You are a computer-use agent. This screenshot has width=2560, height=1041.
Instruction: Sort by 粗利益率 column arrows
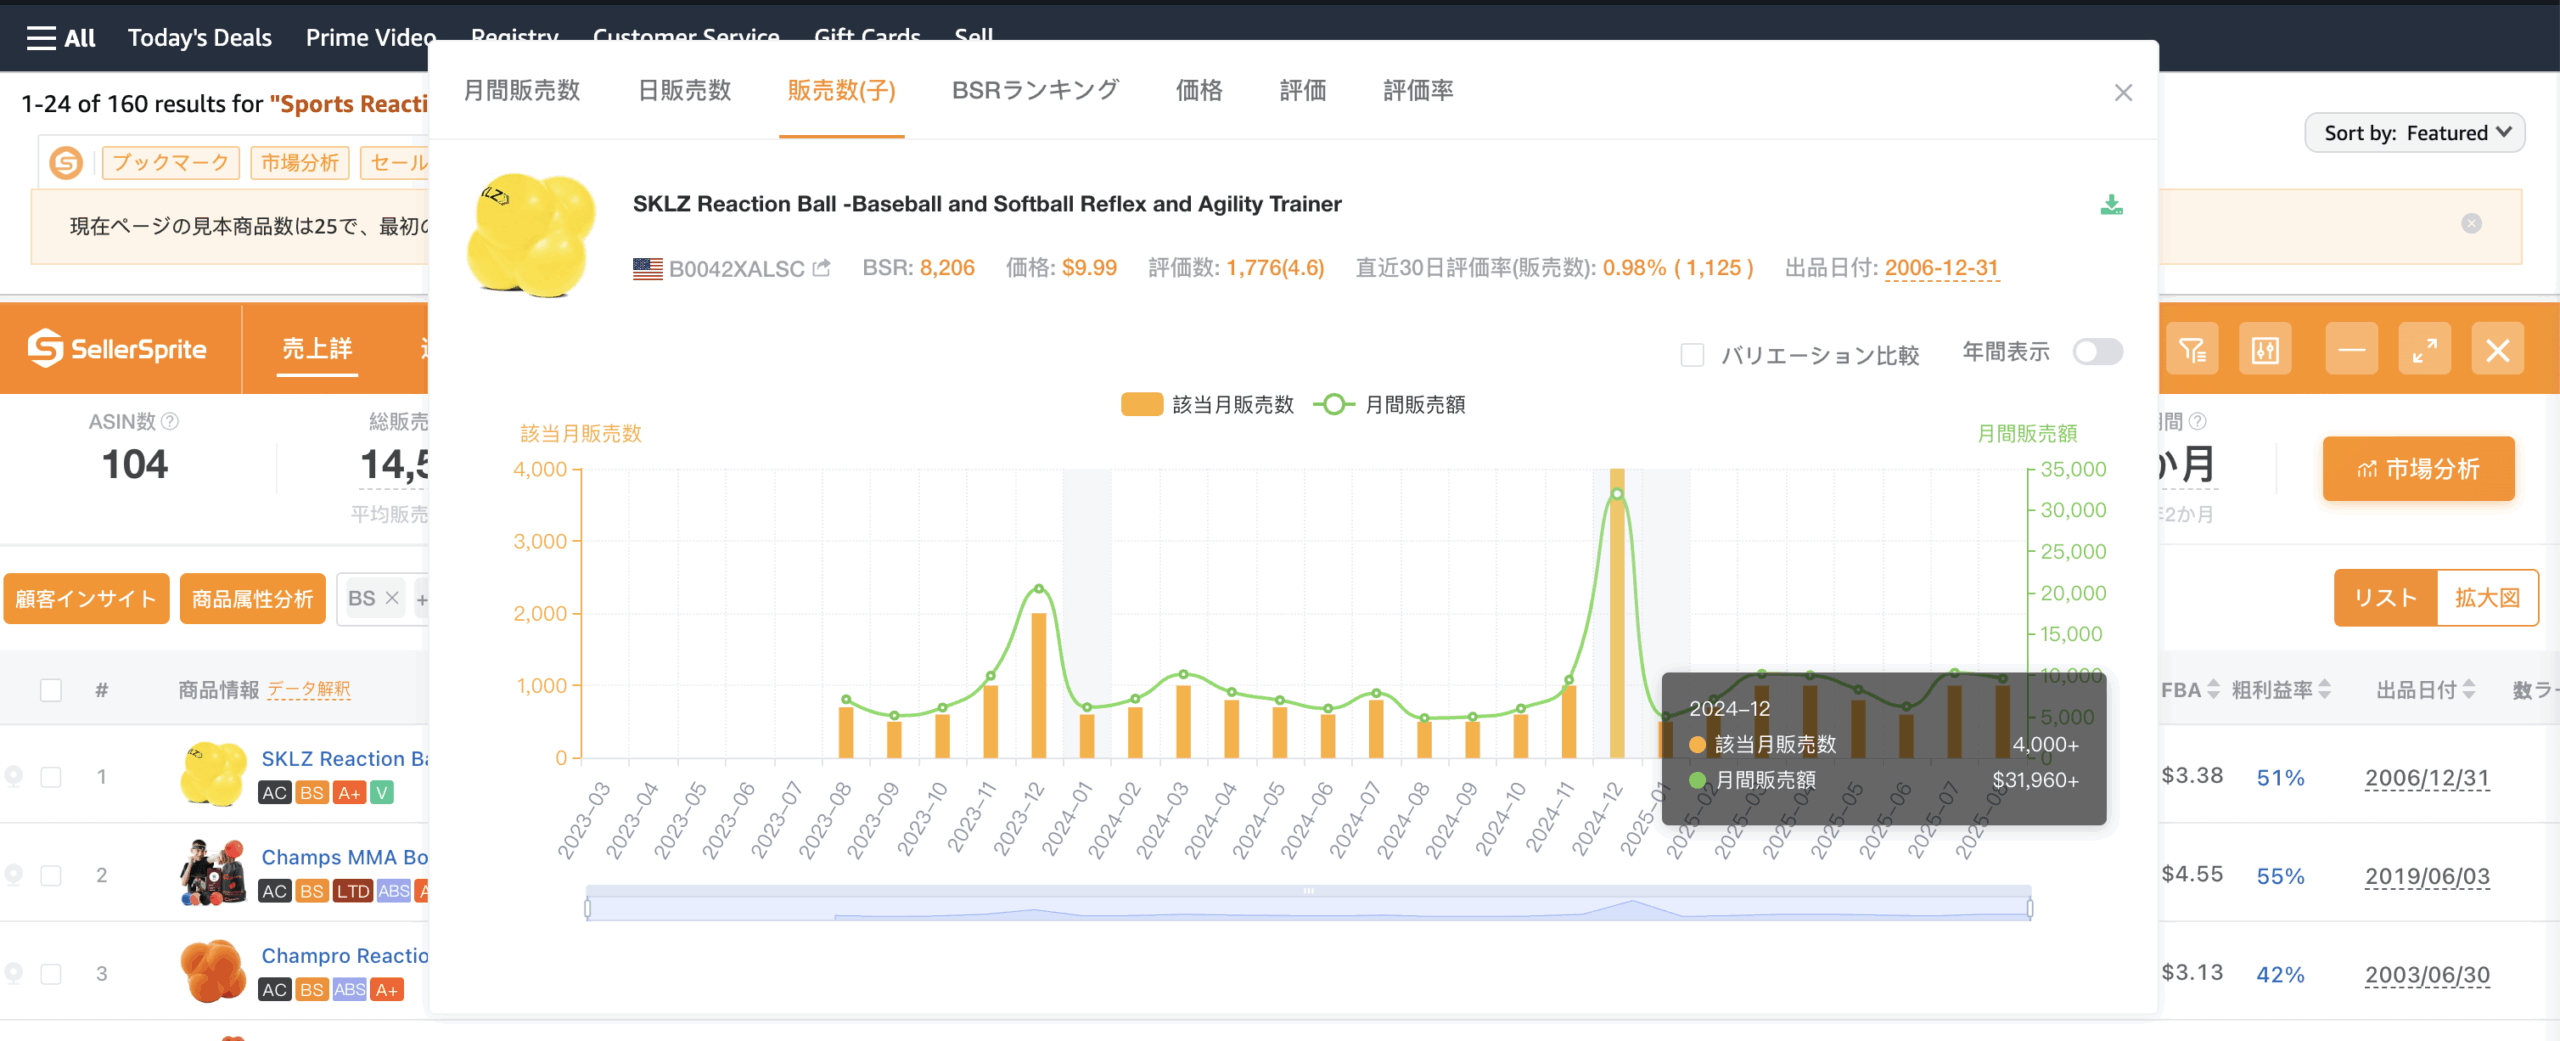coord(2324,690)
